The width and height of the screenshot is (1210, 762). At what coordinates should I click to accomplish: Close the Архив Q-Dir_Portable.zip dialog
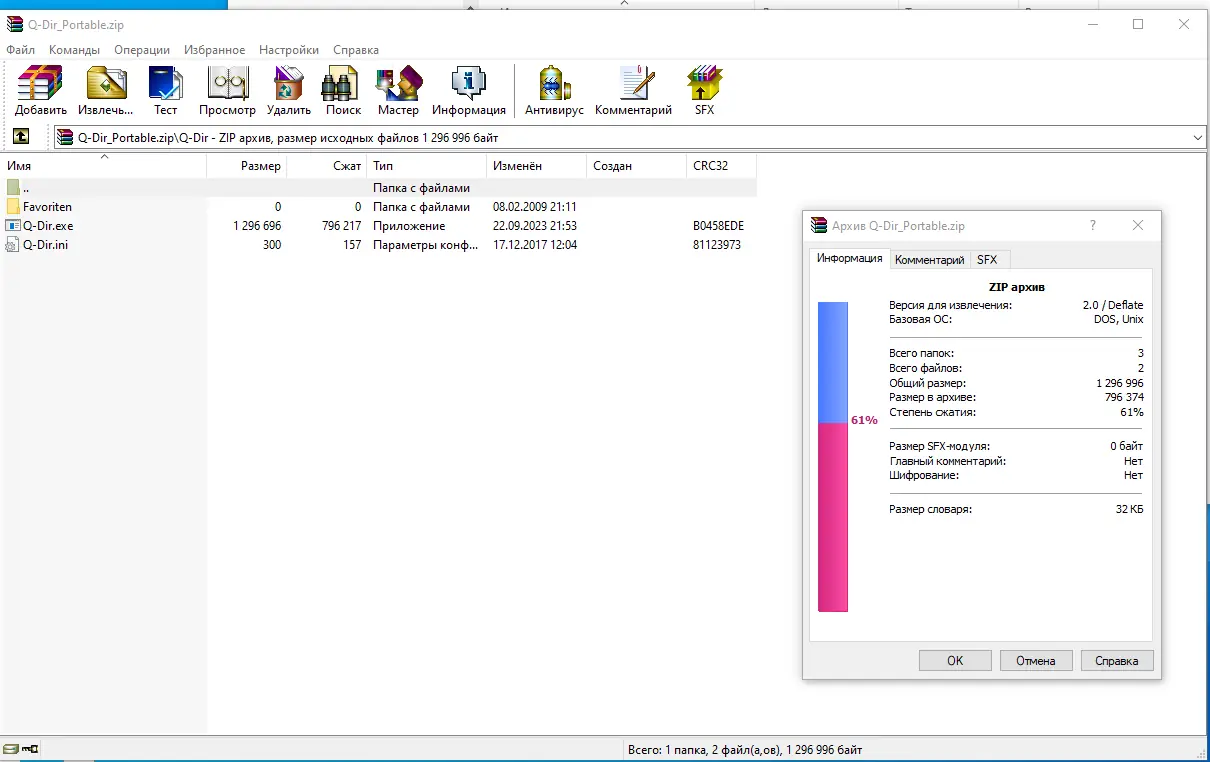point(1138,226)
